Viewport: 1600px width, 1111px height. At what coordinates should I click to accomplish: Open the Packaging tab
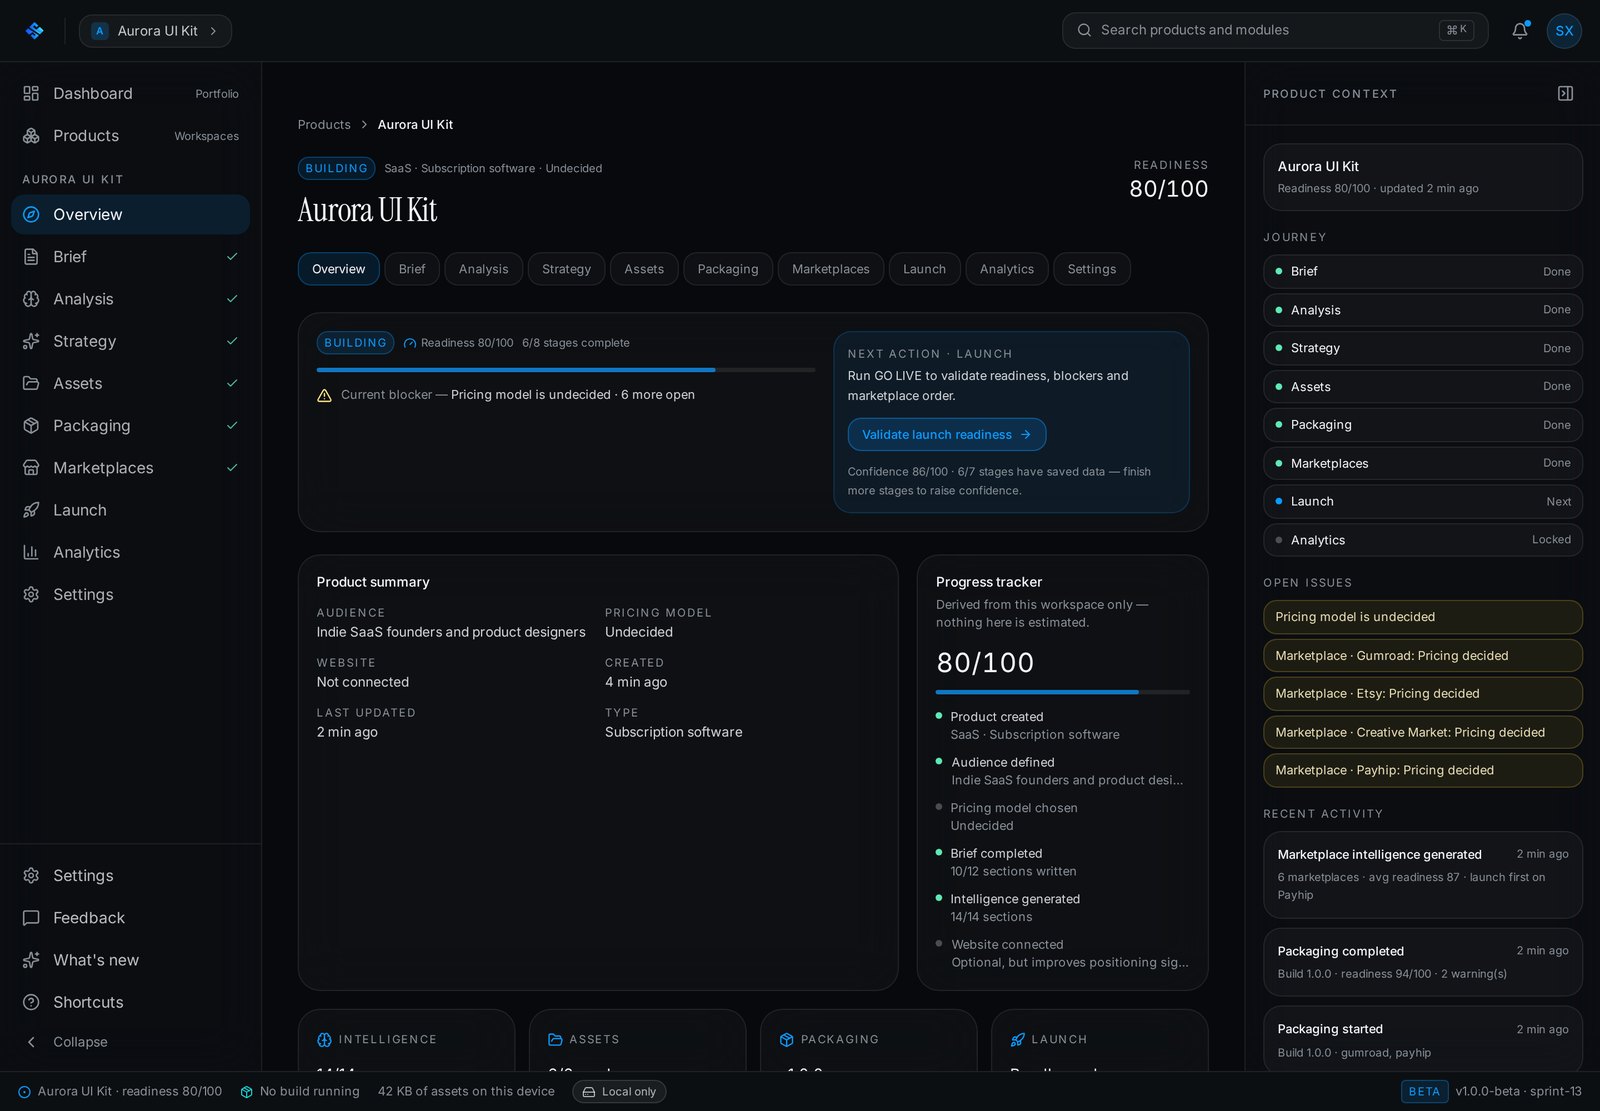728,269
